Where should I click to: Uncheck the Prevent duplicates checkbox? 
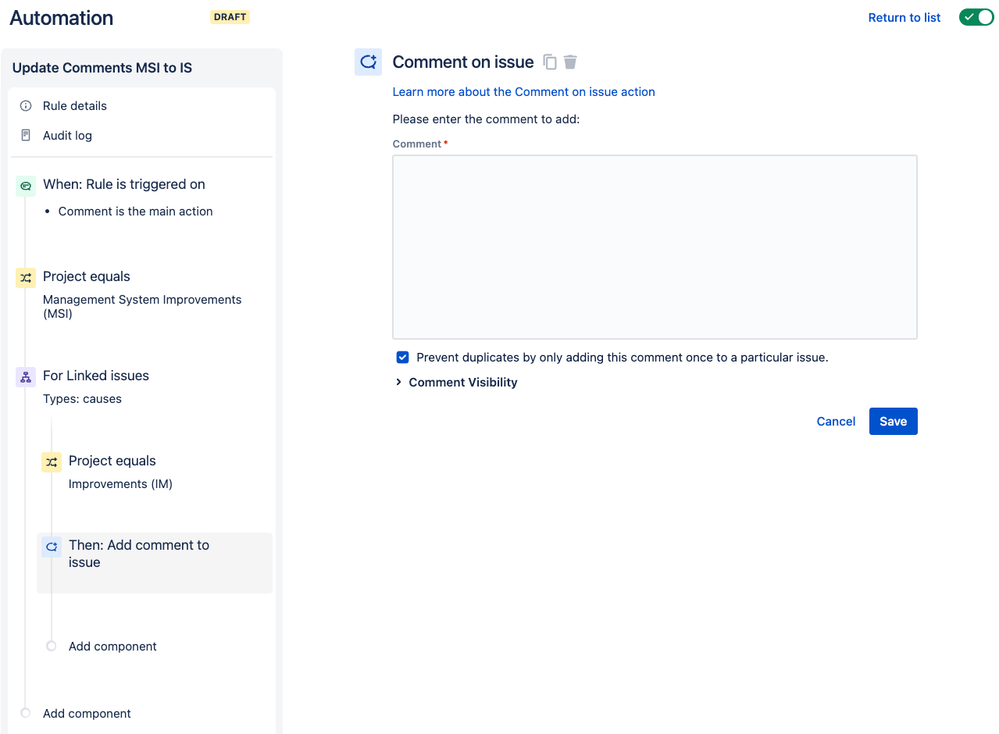coord(402,357)
